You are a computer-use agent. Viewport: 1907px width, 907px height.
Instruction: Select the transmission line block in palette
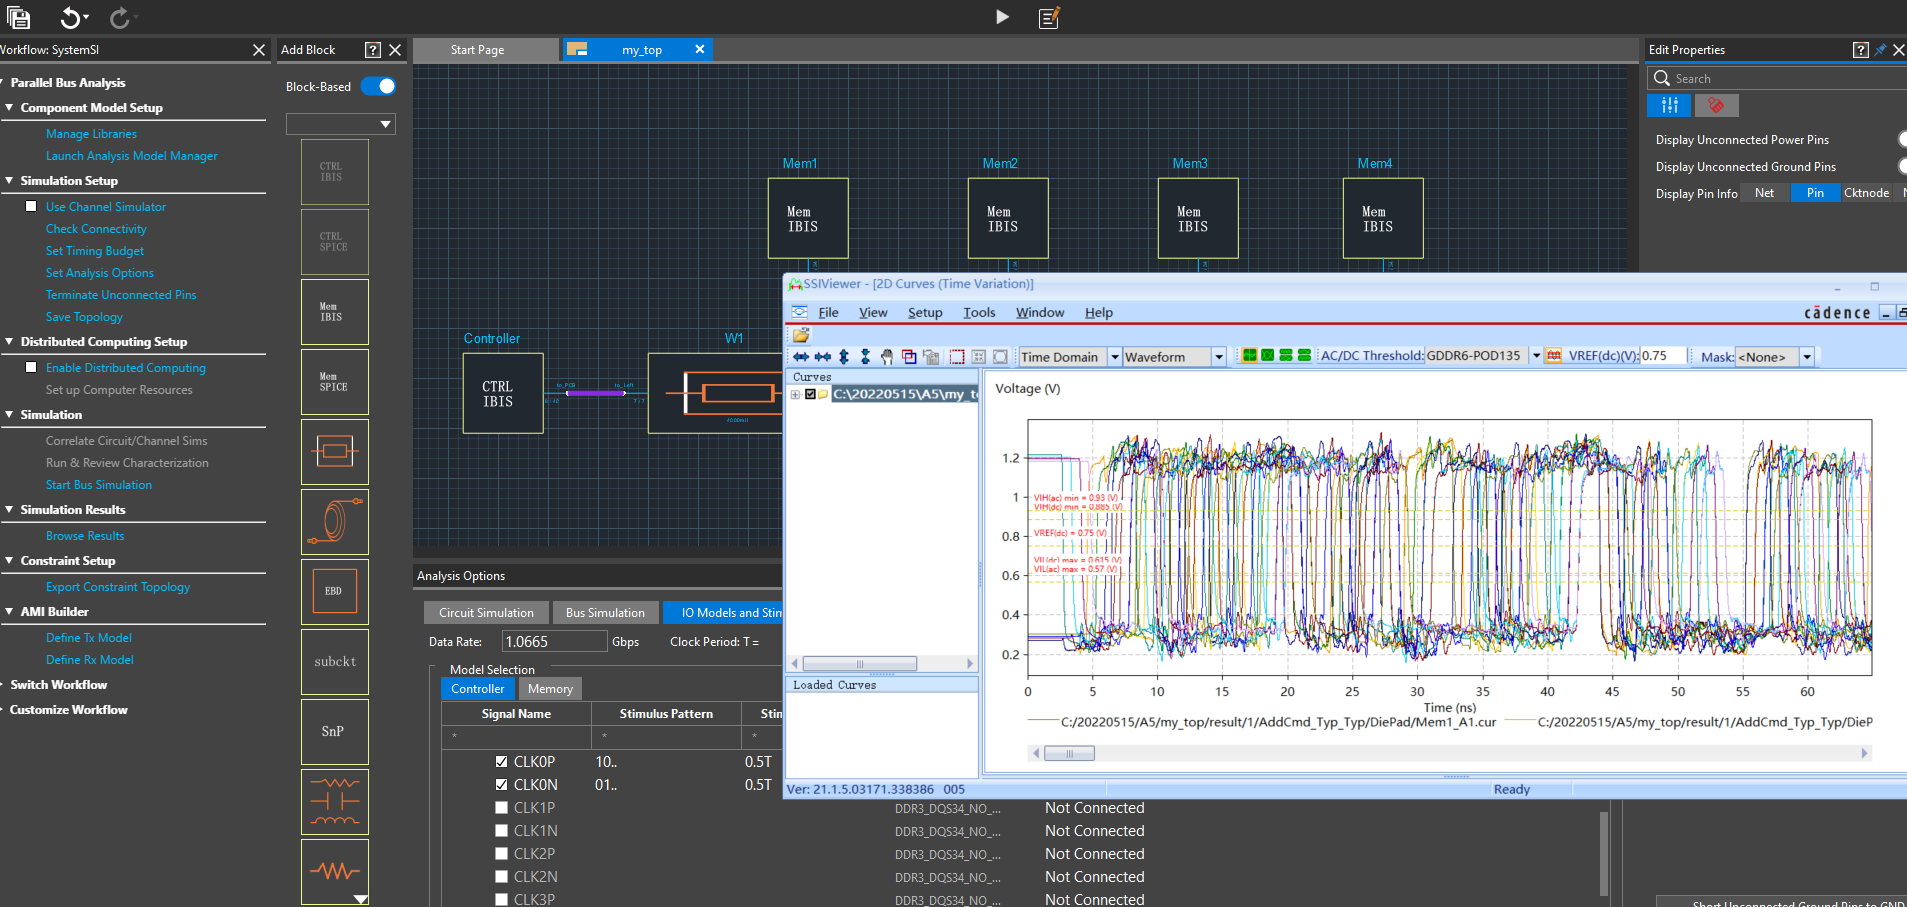click(x=335, y=452)
